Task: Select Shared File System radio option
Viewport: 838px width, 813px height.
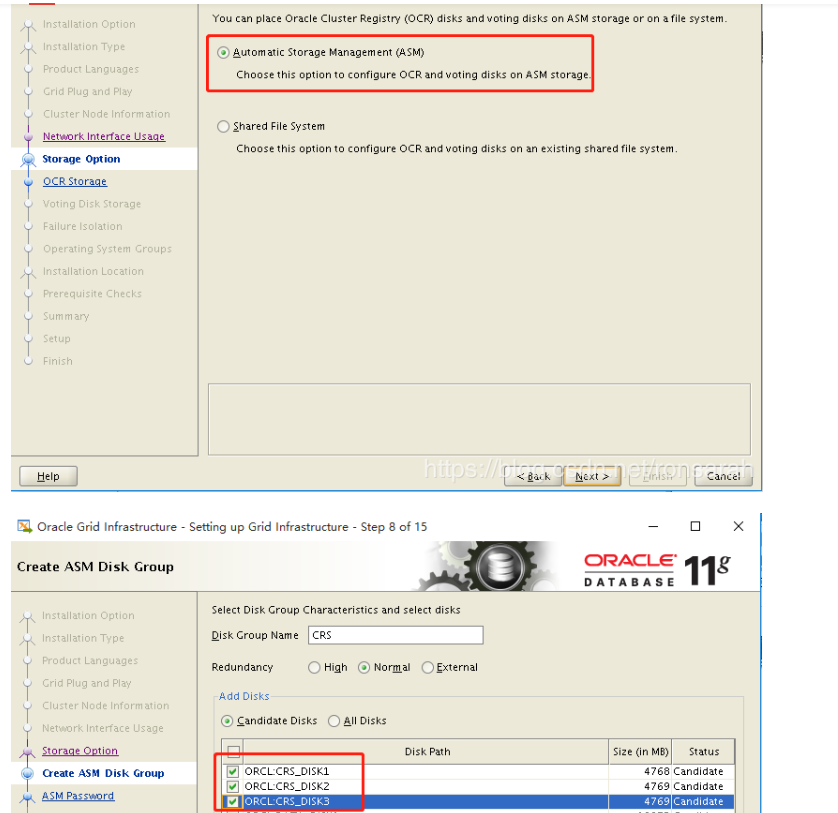Action: pyautogui.click(x=223, y=126)
